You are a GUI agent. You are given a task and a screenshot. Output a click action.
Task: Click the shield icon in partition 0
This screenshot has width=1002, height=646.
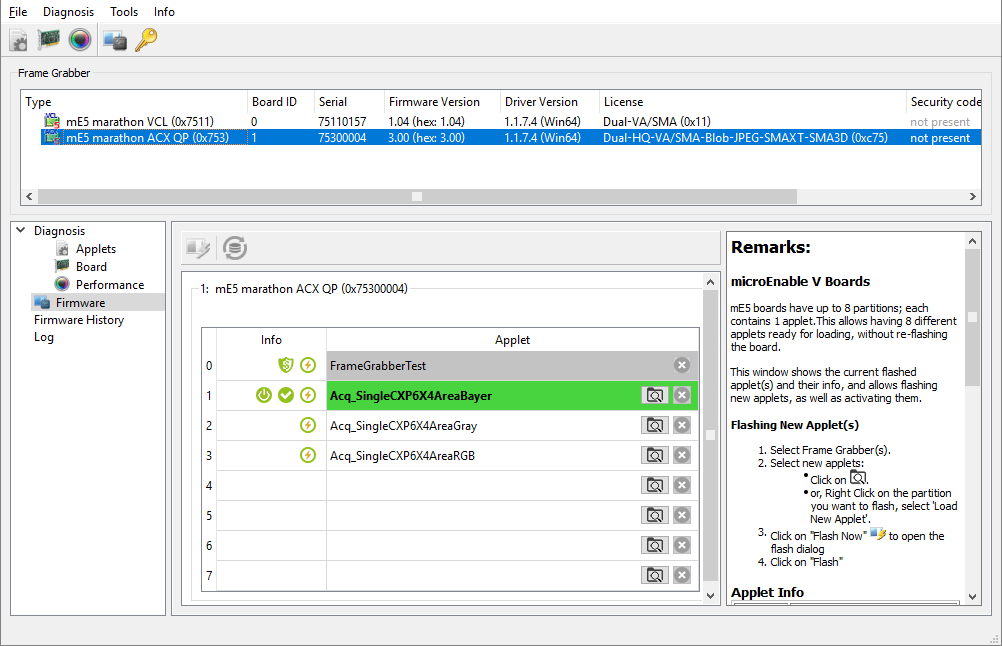pyautogui.click(x=286, y=365)
